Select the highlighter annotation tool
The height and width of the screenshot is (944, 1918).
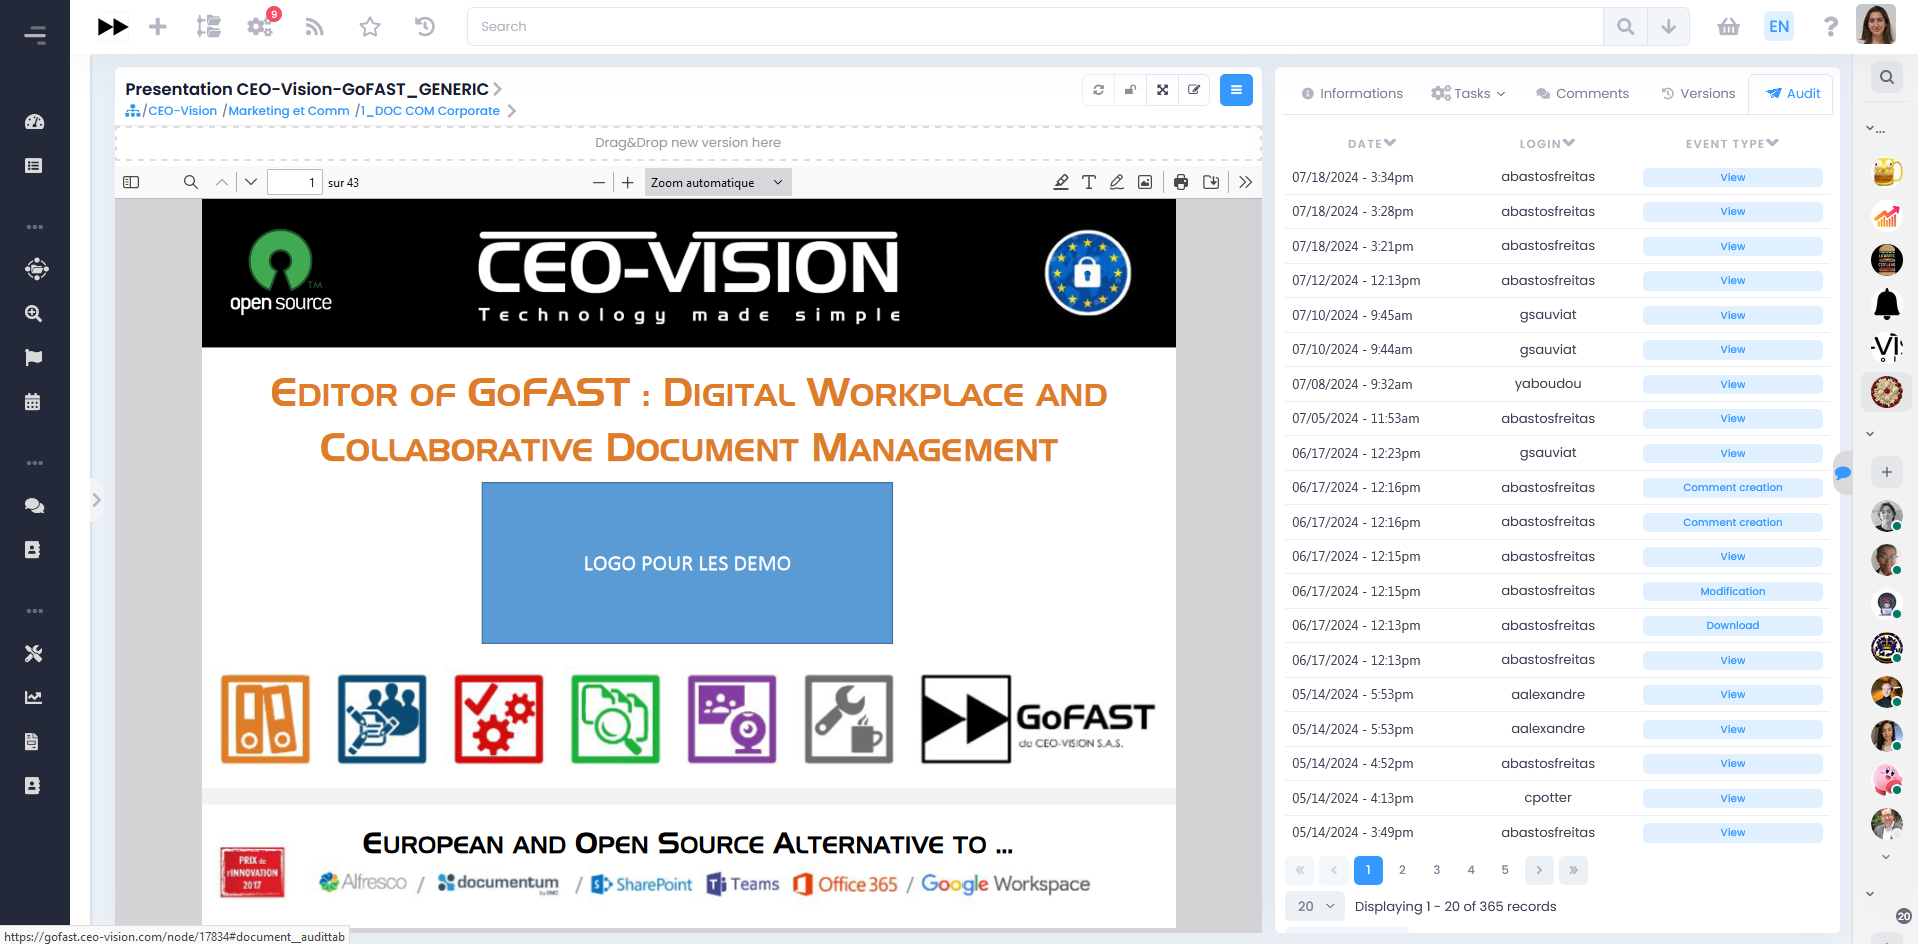pyautogui.click(x=1061, y=182)
